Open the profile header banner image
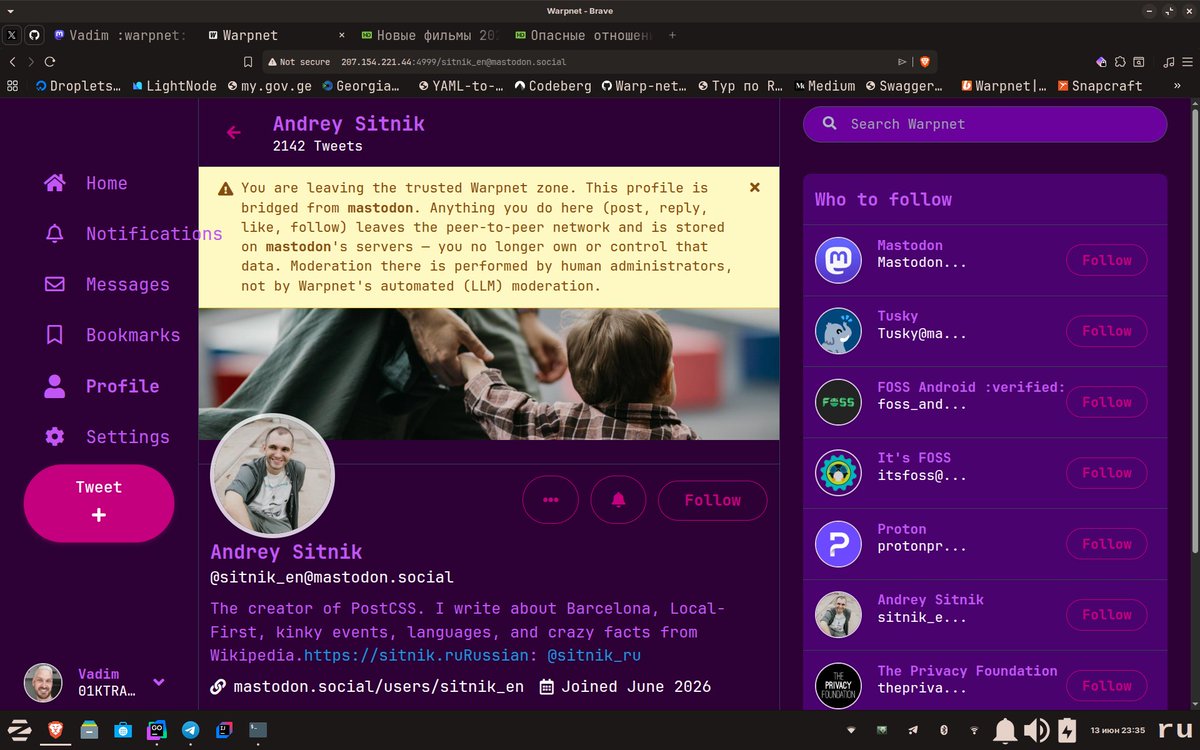This screenshot has width=1200, height=750. pos(489,374)
